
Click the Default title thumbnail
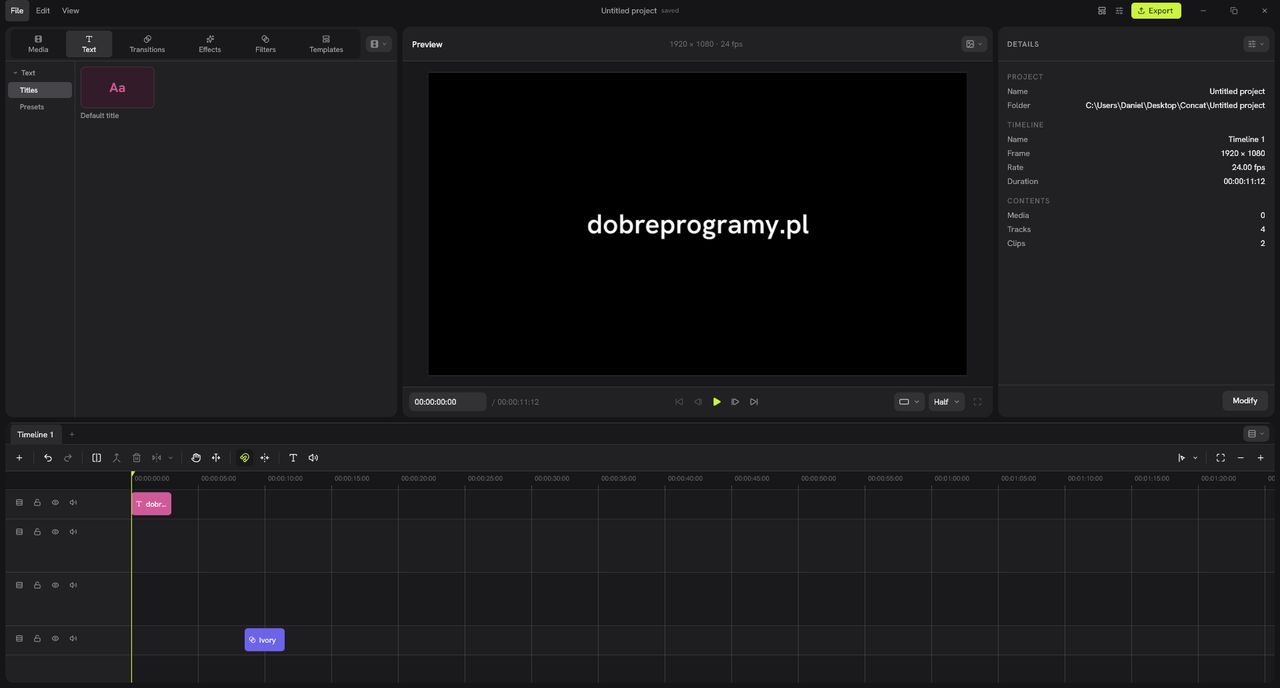[117, 88]
